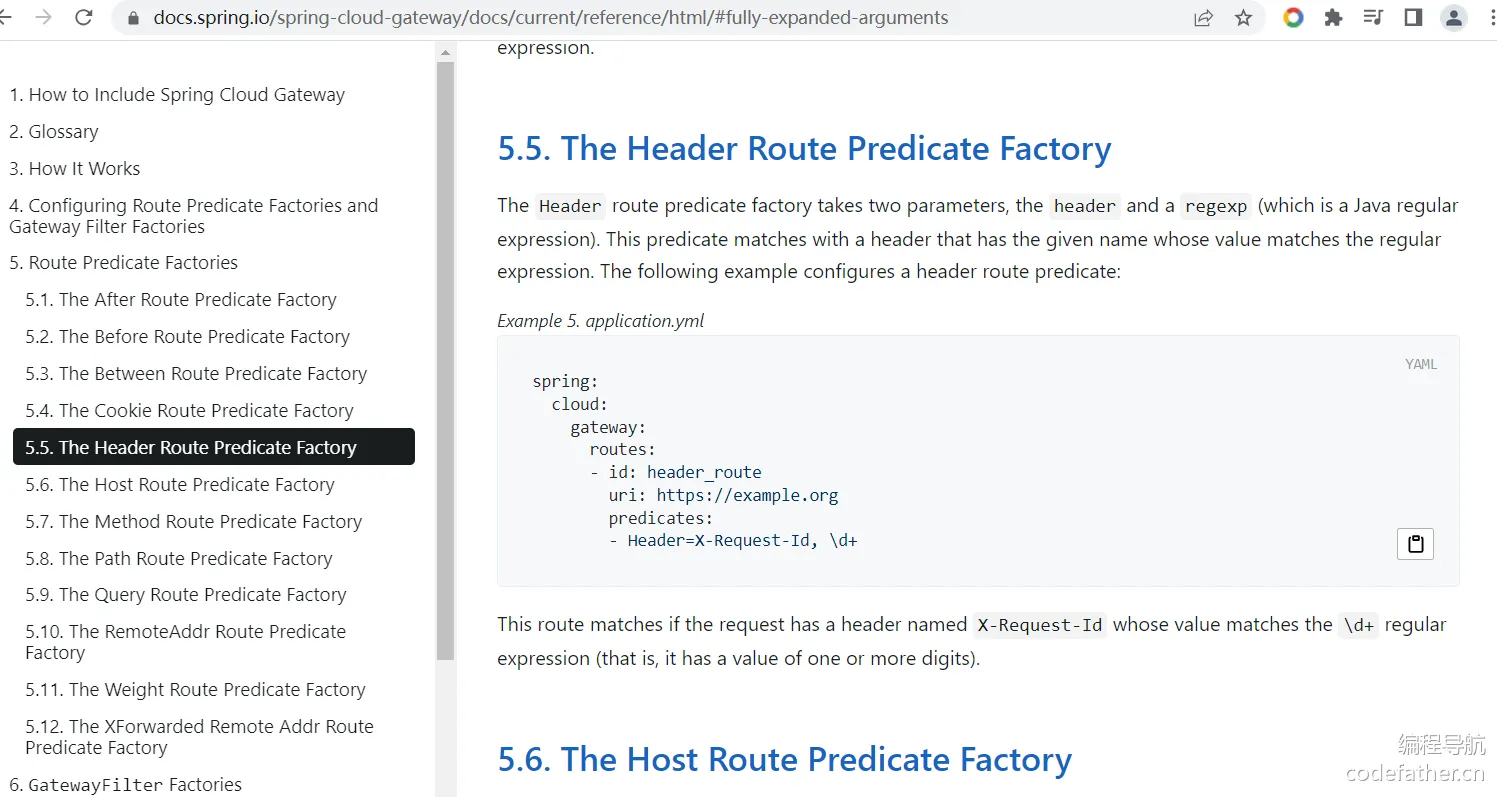Share this page using the share icon

1203,18
